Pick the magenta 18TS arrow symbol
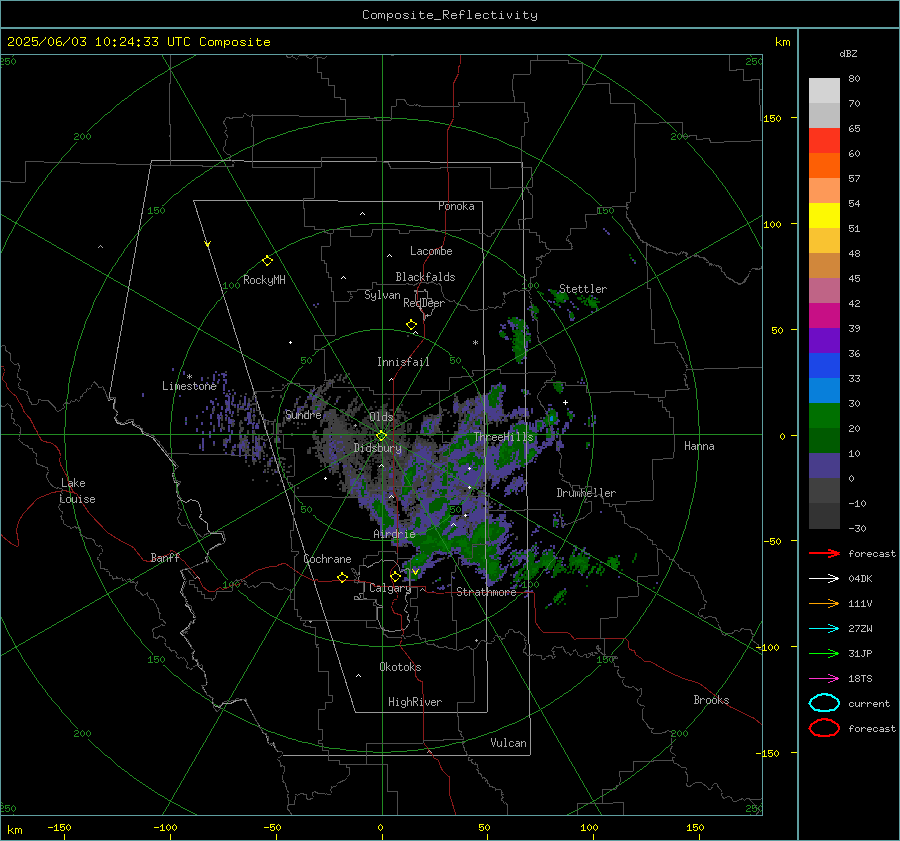900x841 pixels. pos(824,679)
